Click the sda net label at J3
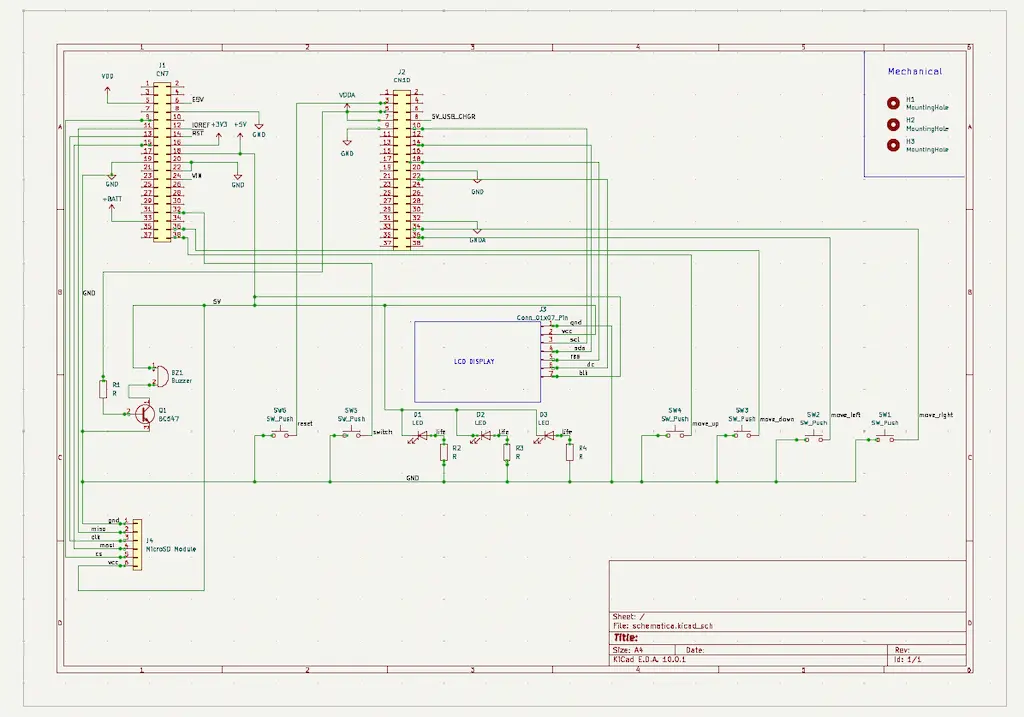This screenshot has height=717, width=1024. tap(579, 348)
